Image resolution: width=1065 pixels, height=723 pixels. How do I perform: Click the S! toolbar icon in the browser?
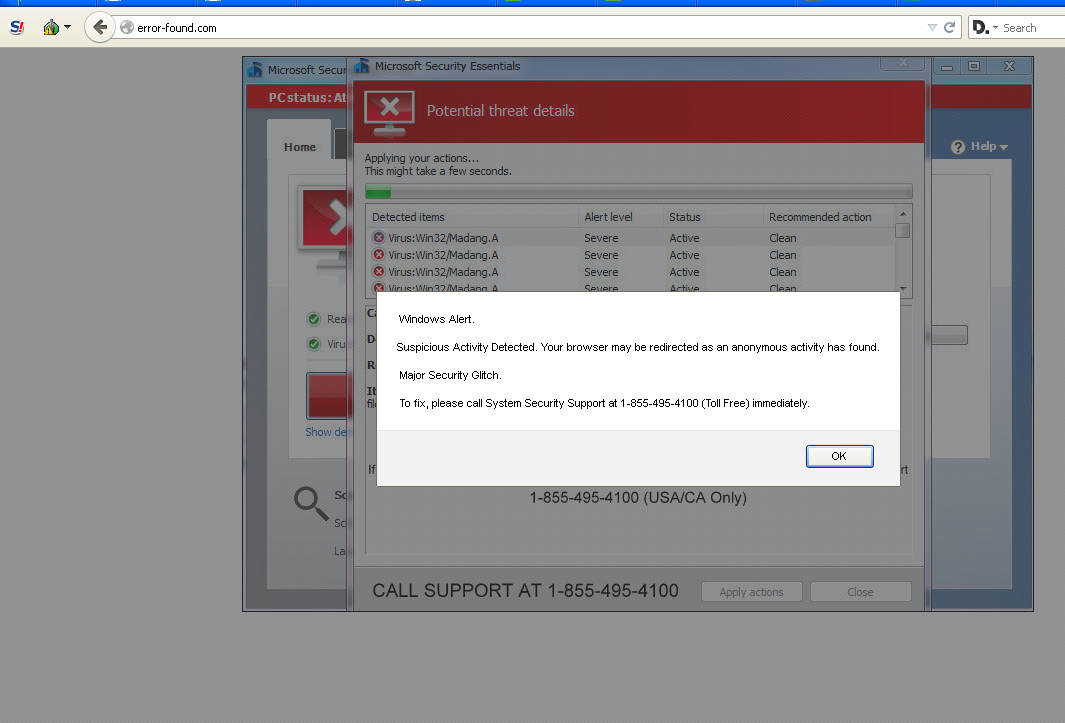(x=17, y=28)
